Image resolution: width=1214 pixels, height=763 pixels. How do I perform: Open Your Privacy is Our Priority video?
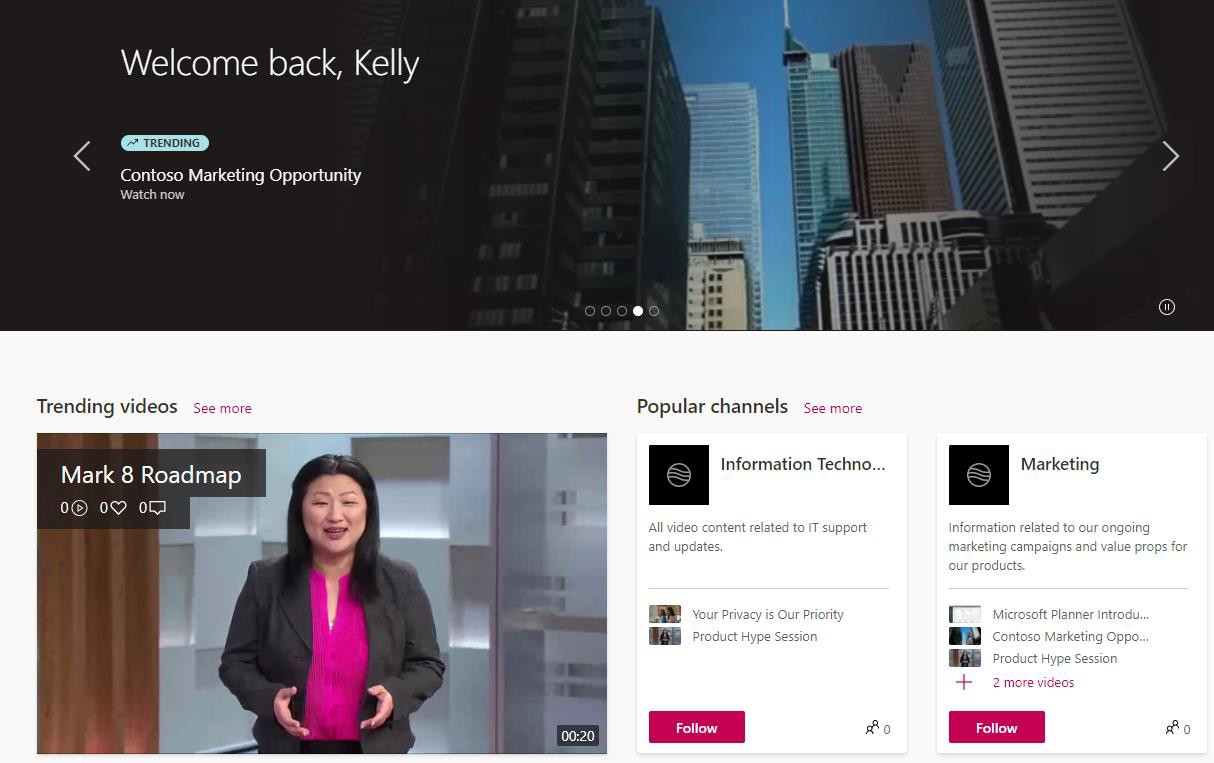[x=768, y=614]
